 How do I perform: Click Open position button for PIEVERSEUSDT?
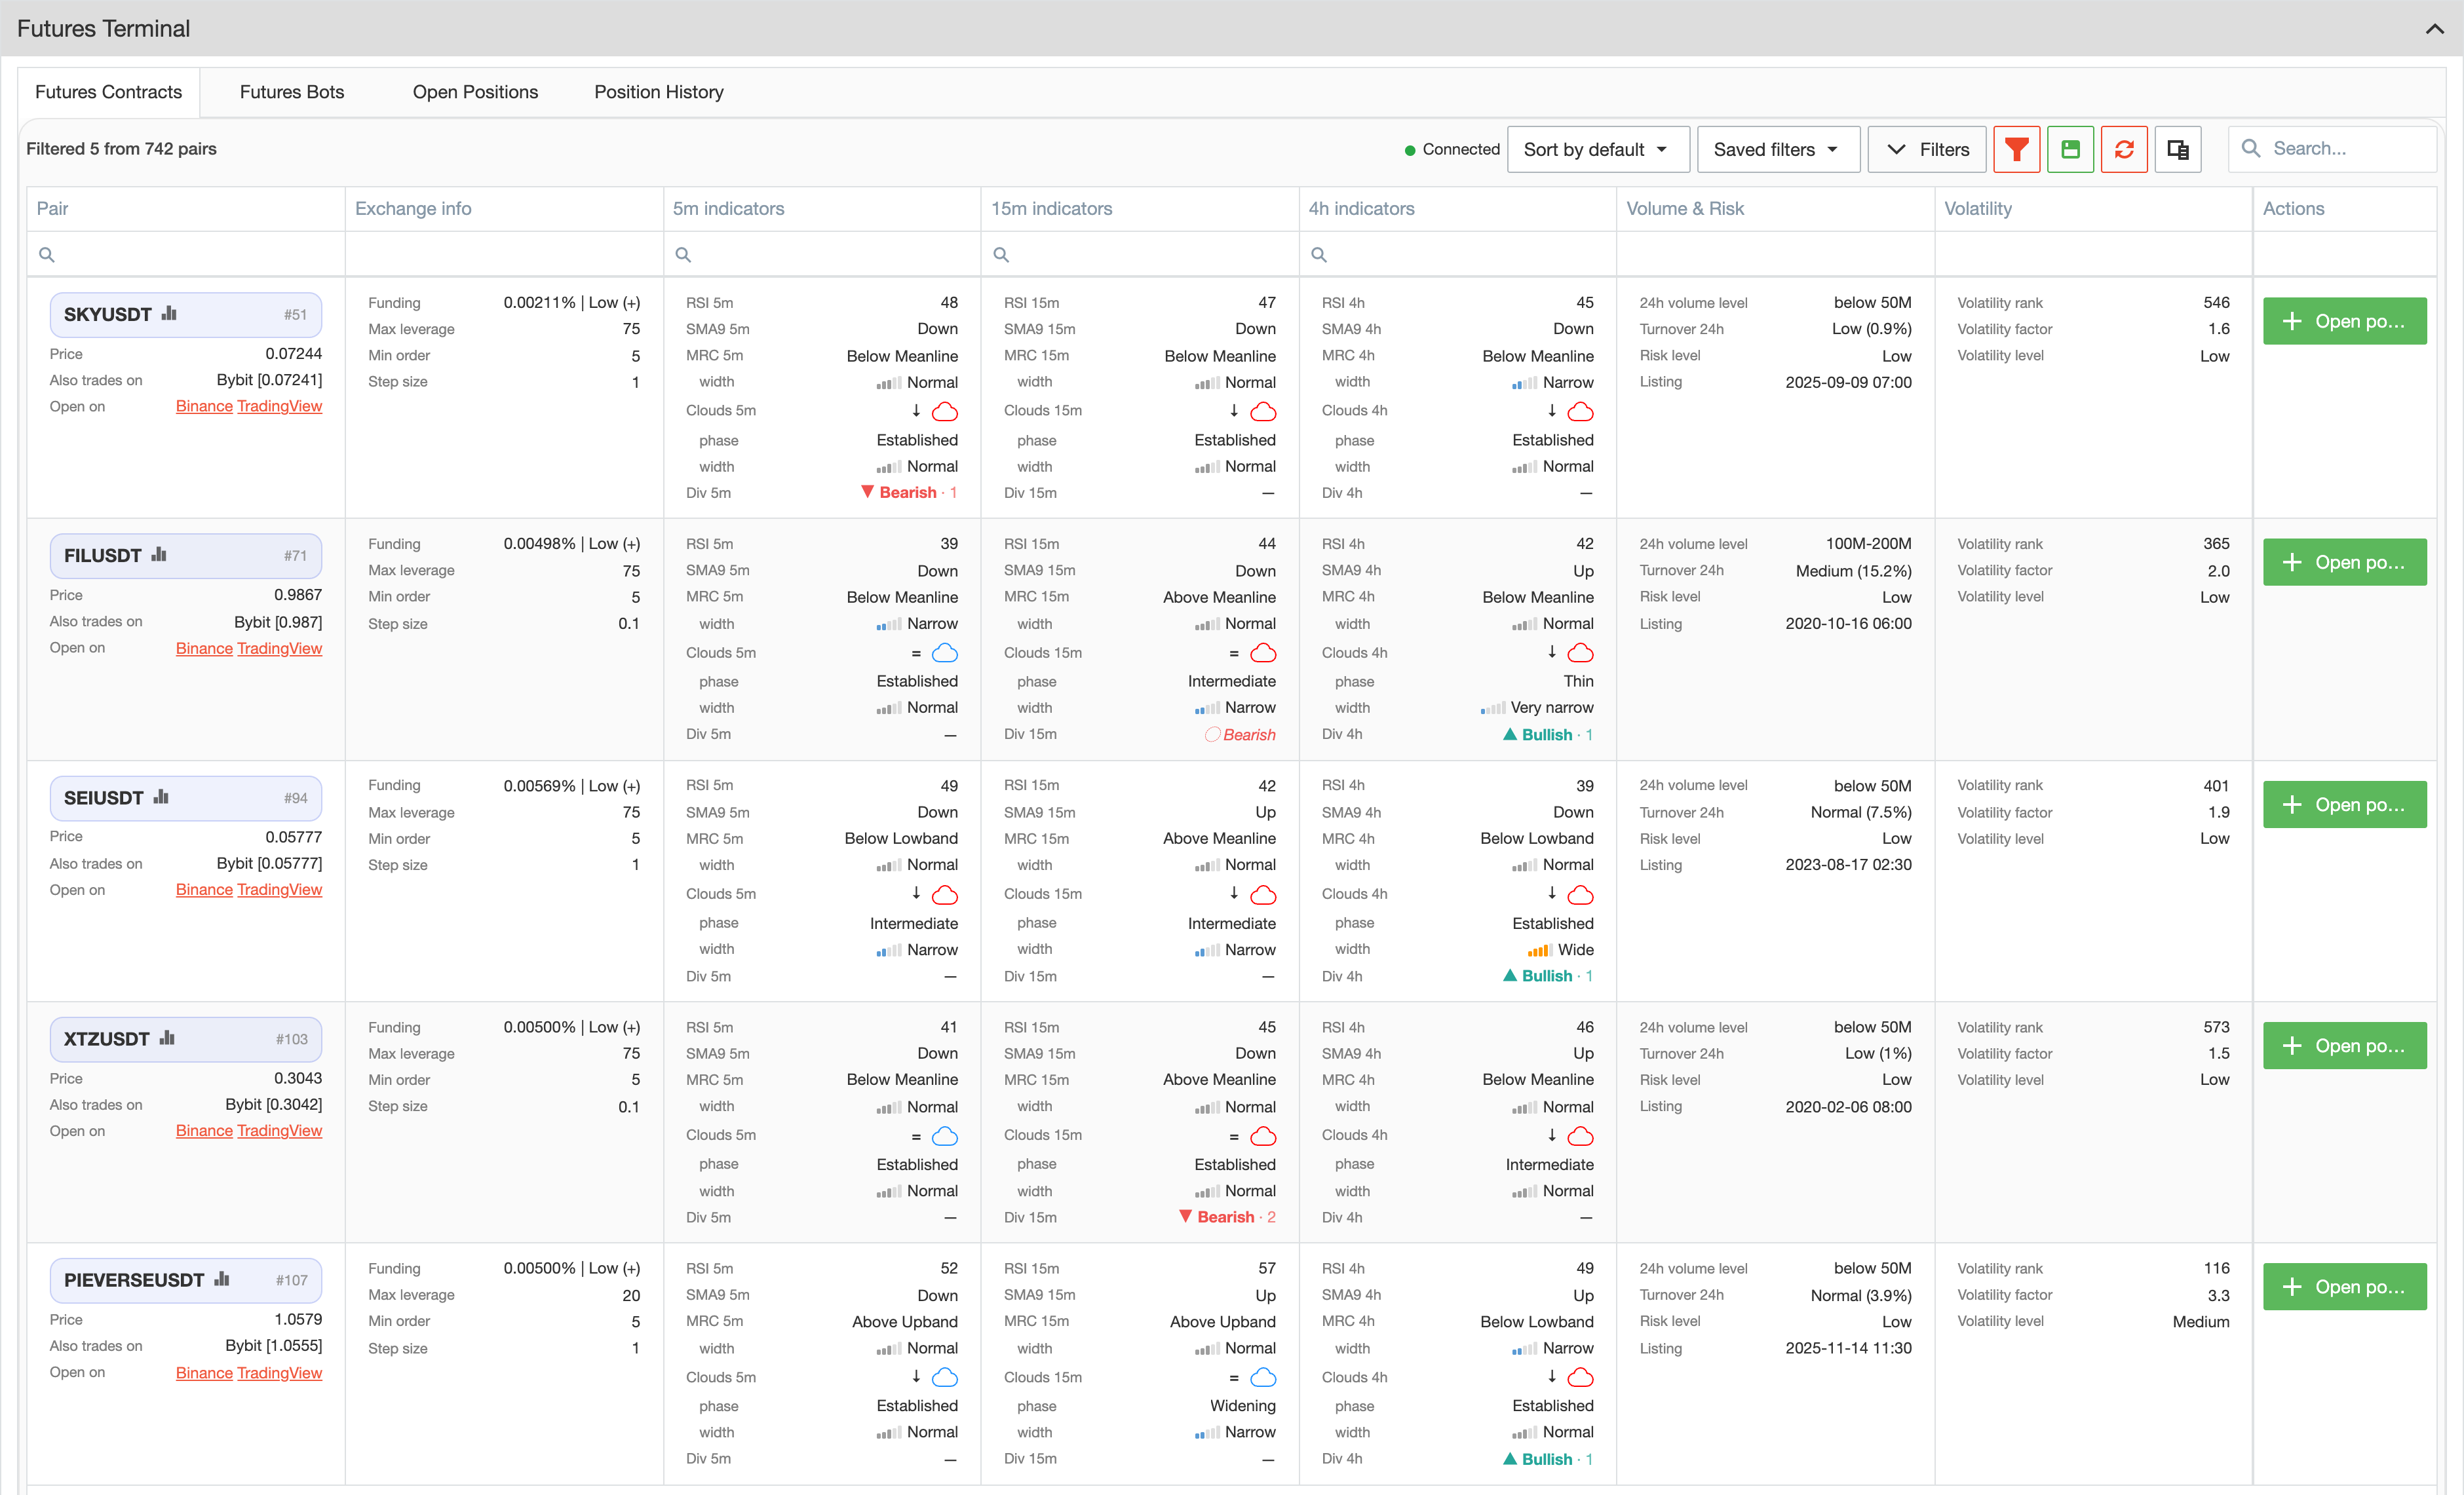coord(2344,1286)
